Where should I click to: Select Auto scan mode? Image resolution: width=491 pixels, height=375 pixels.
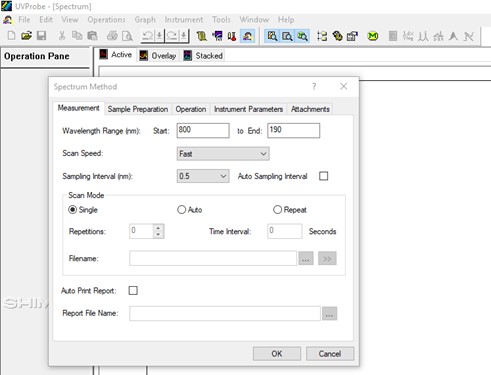[x=181, y=210]
